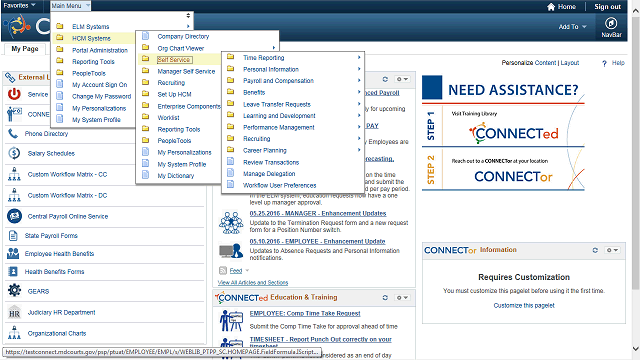Open Organizational Charts icon
The width and height of the screenshot is (640, 360).
tap(14, 333)
